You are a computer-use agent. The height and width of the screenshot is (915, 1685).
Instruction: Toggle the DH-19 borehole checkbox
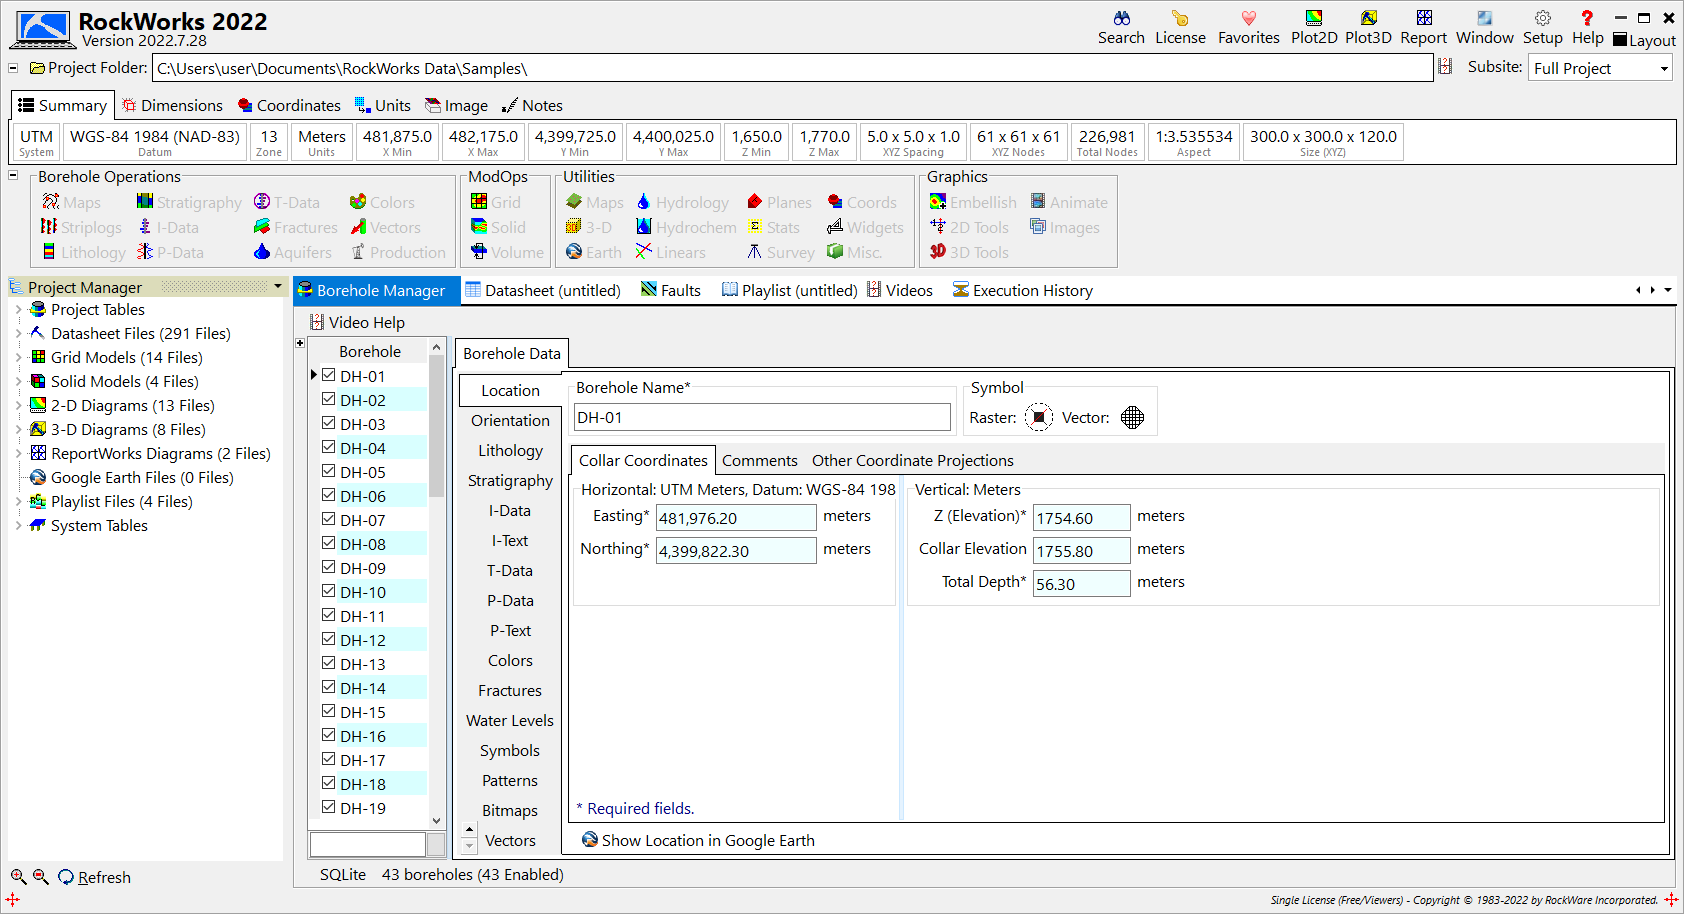point(328,807)
